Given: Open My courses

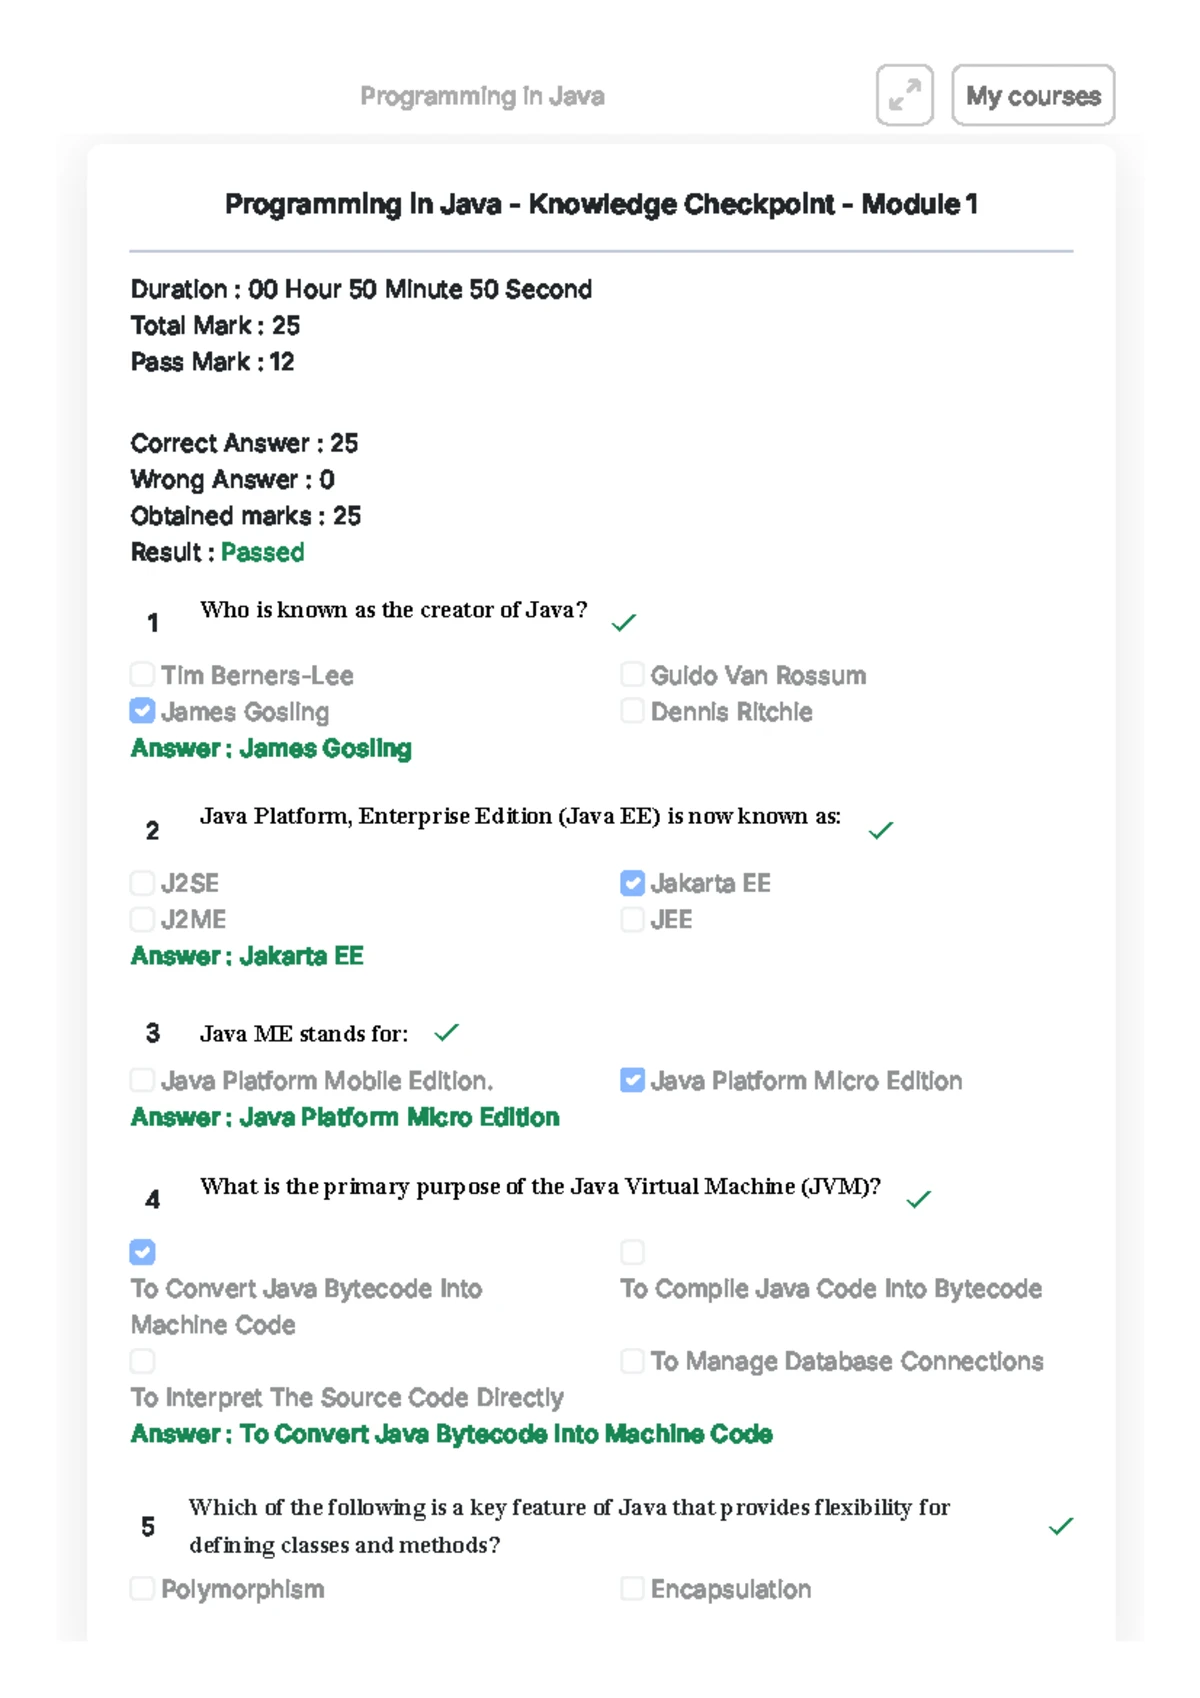Looking at the screenshot, I should pyautogui.click(x=1033, y=95).
